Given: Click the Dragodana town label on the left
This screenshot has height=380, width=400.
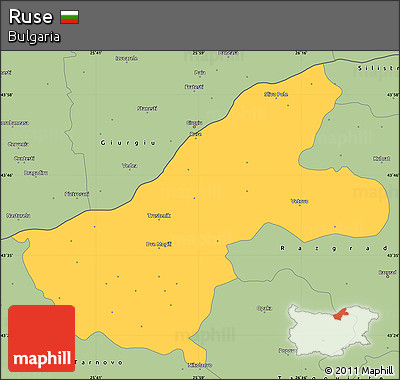Looking at the screenshot, I should 36,173.
